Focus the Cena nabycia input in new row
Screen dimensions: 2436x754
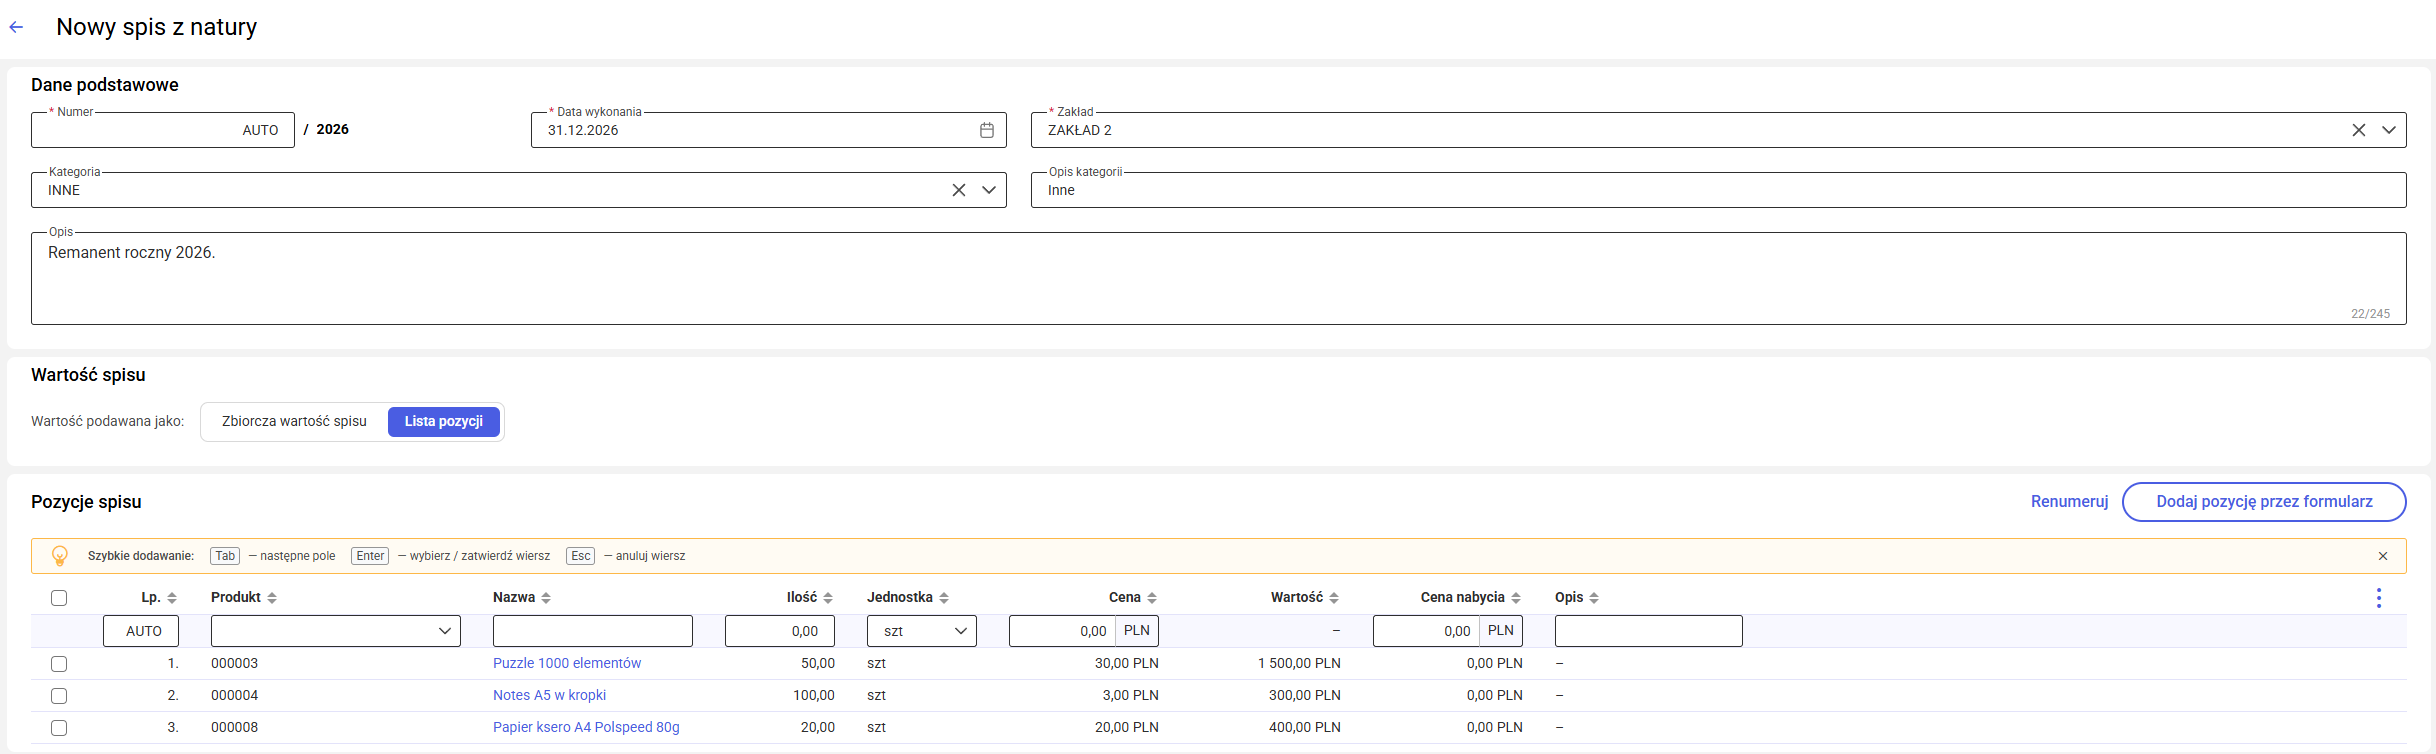[x=1426, y=631]
